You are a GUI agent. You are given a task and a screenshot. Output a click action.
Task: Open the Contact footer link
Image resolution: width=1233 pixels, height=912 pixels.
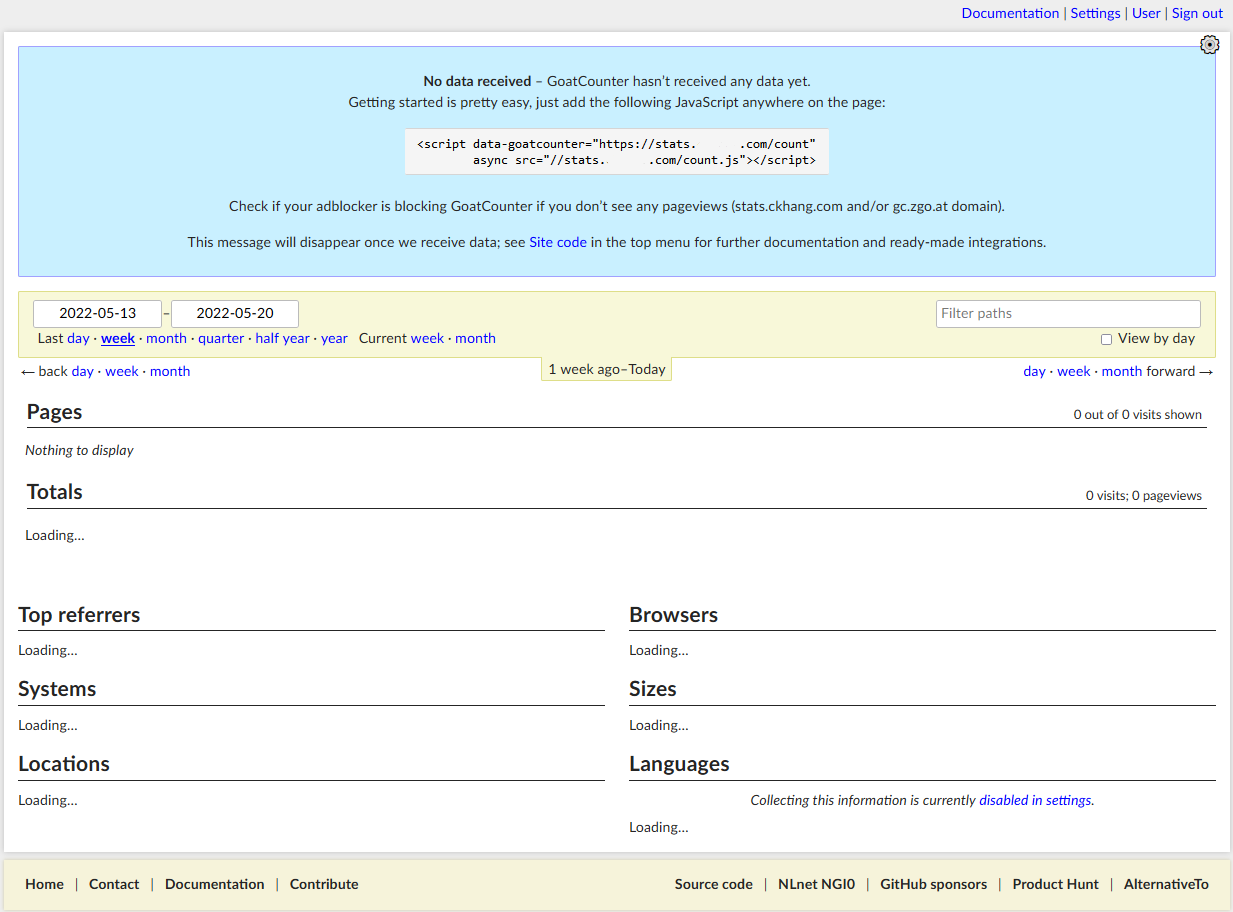point(114,884)
